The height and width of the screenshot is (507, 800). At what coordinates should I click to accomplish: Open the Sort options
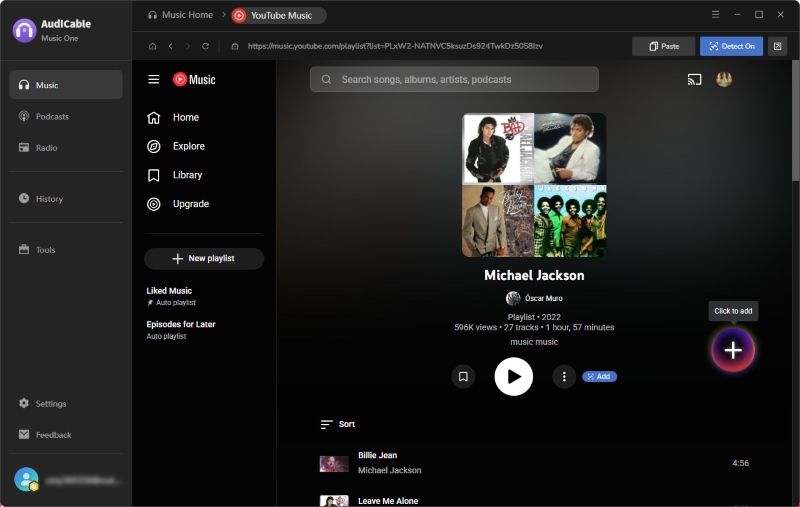tap(338, 424)
